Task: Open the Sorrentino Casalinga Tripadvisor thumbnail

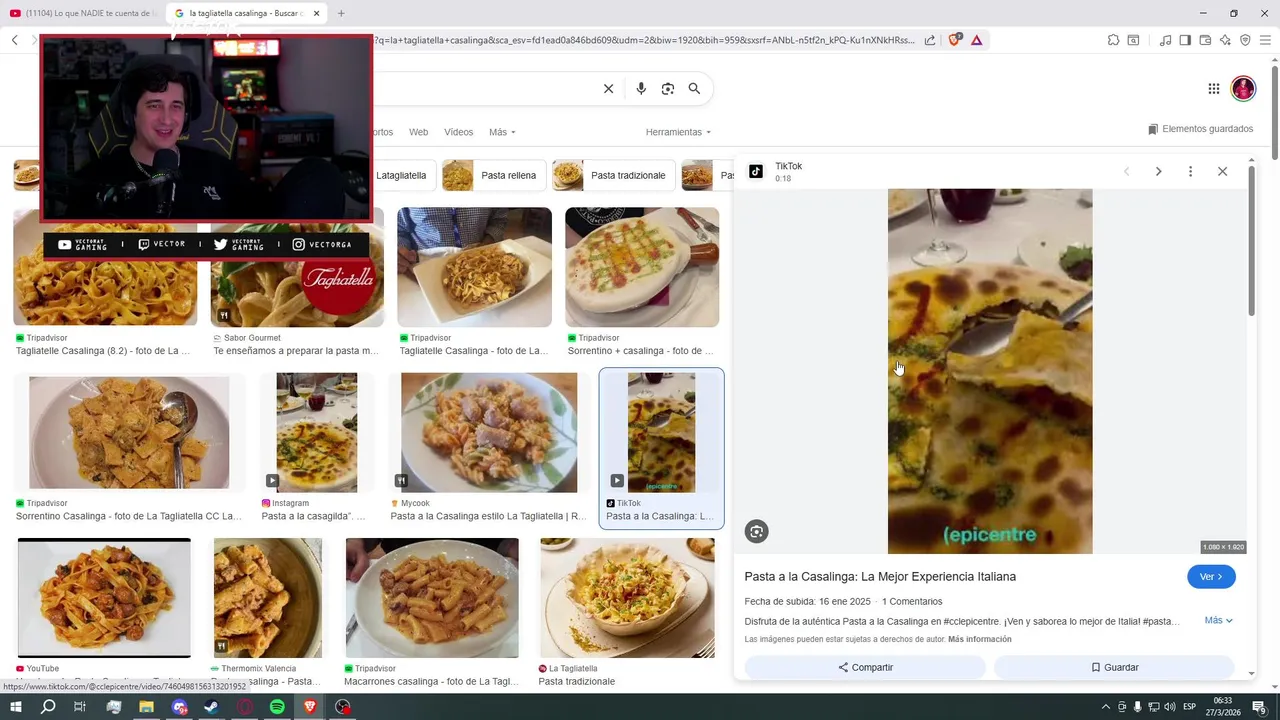Action: pyautogui.click(x=129, y=432)
